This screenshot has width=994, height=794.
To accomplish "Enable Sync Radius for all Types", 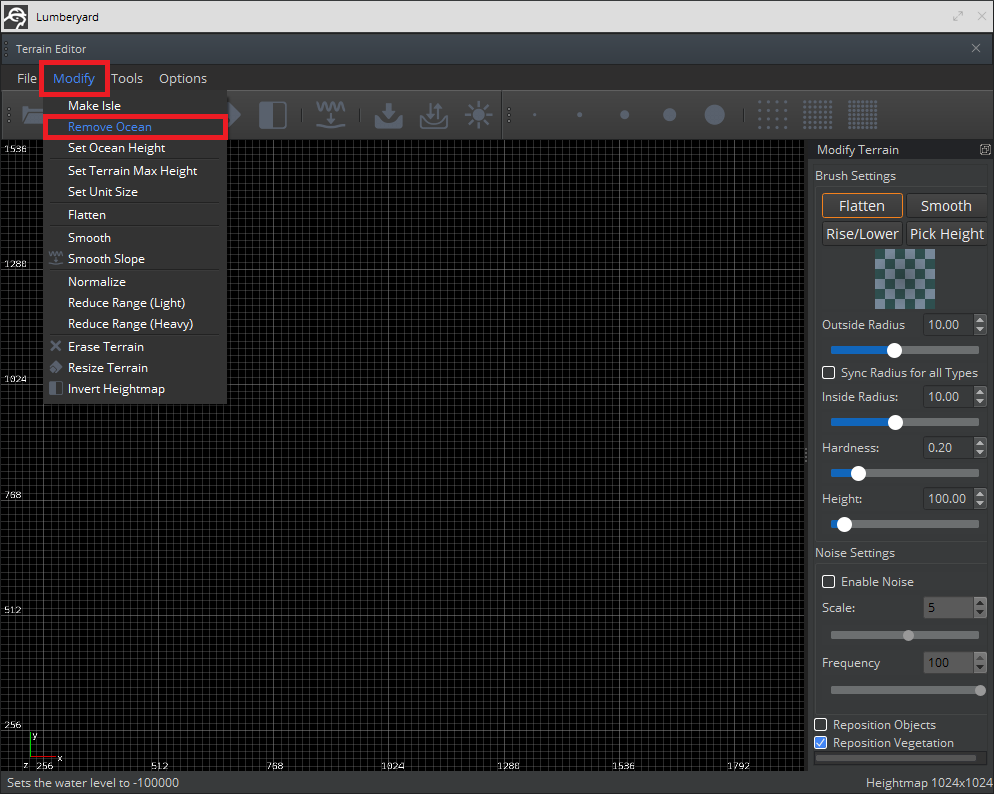I will click(828, 373).
